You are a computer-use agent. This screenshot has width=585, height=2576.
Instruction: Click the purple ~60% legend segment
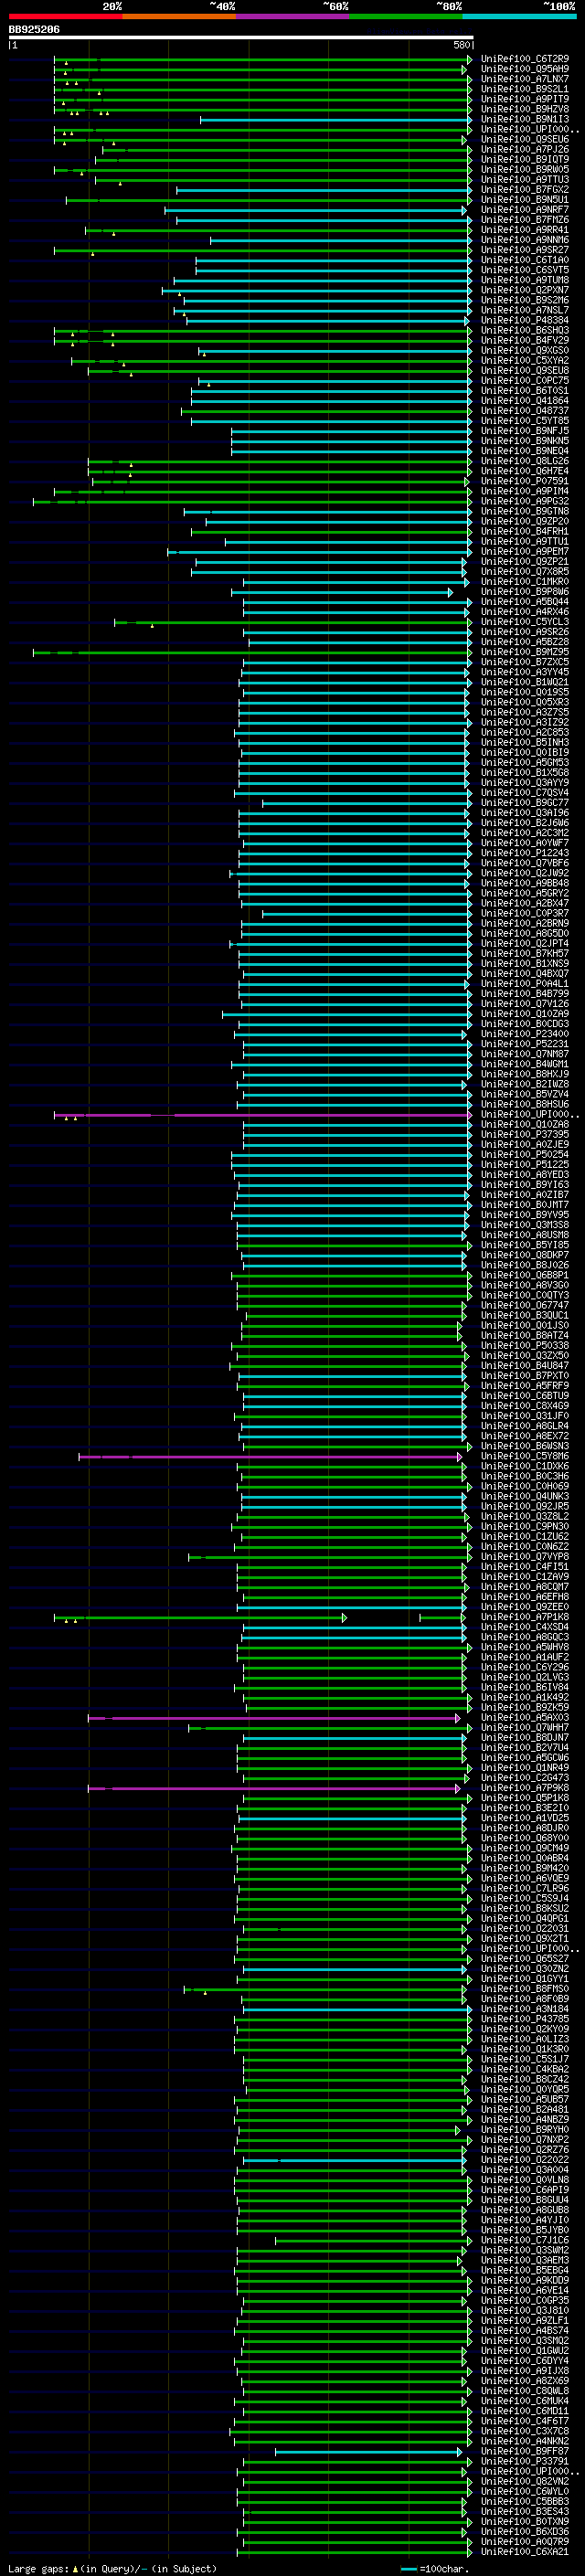pos(292,16)
